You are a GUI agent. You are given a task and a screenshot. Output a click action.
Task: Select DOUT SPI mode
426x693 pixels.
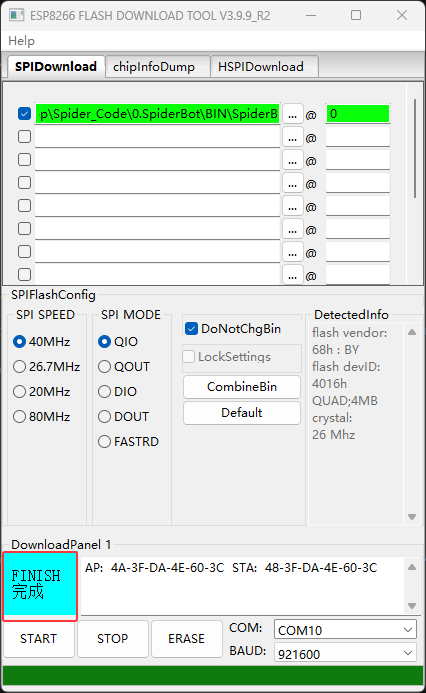point(123,416)
